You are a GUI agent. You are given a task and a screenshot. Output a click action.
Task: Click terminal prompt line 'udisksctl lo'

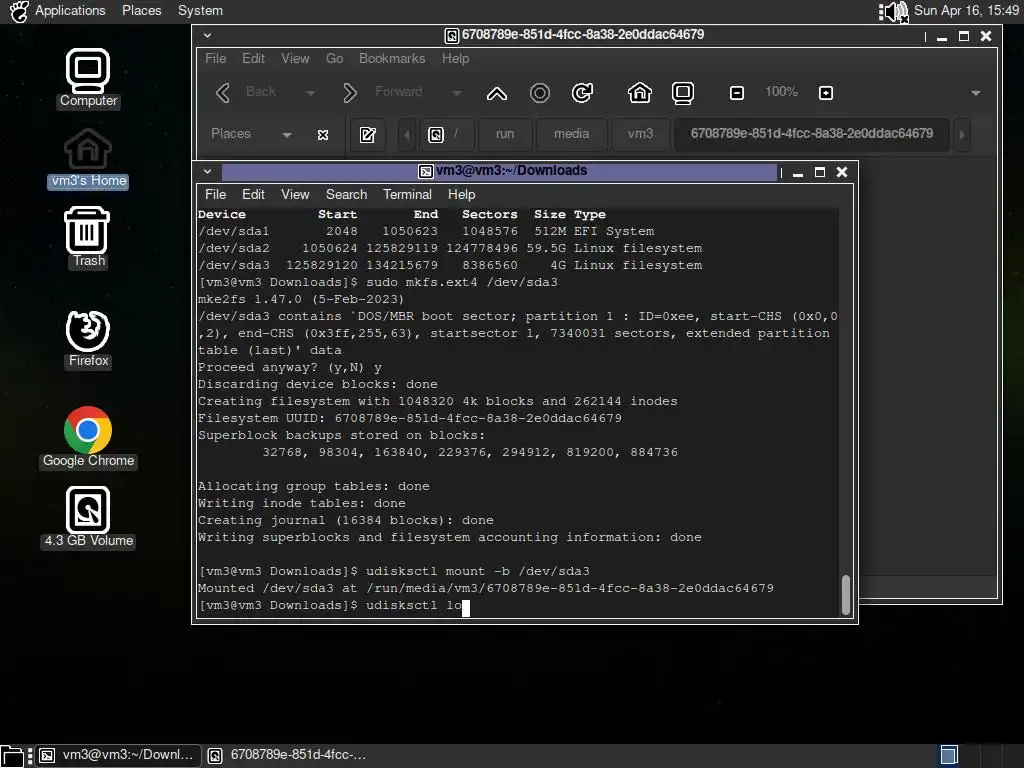(x=334, y=605)
